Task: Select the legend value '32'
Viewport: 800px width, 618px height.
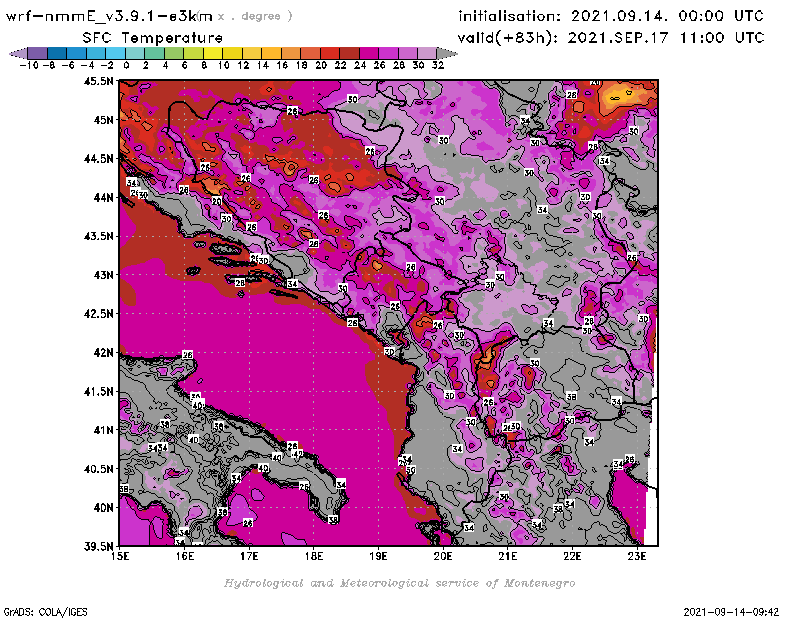Action: pos(438,65)
